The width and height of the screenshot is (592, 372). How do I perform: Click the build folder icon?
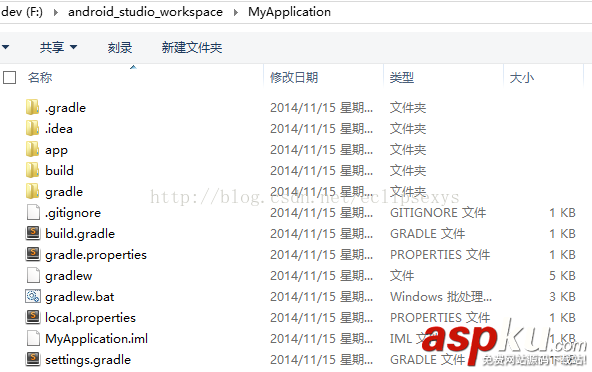tap(32, 170)
